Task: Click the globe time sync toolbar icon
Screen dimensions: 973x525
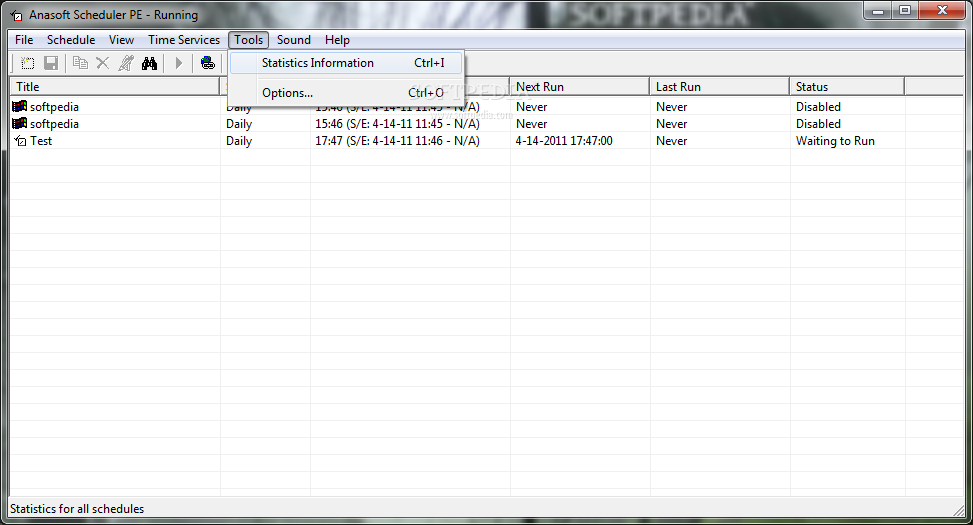Action: 208,63
